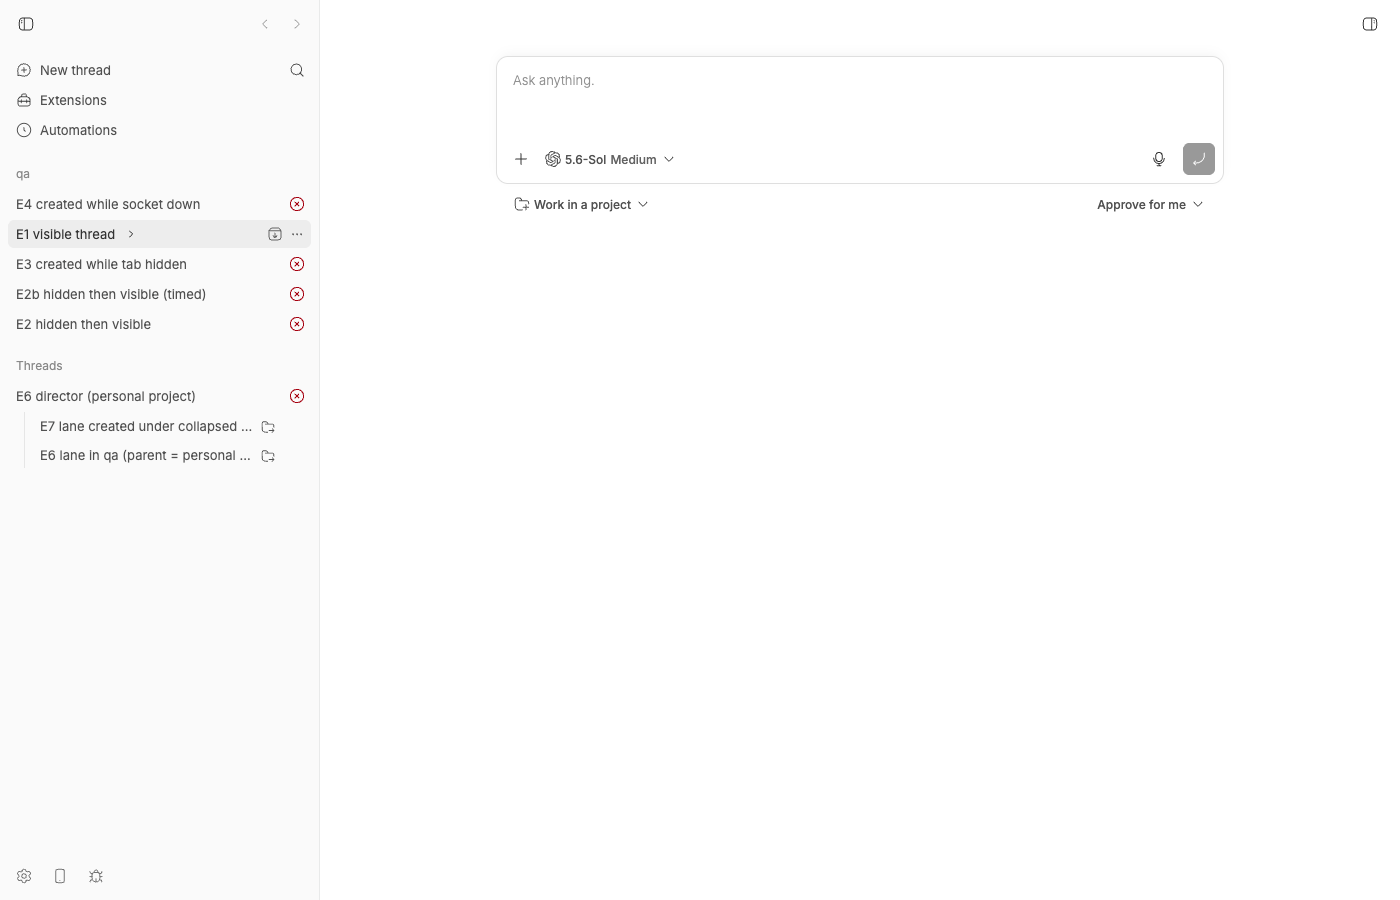This screenshot has height=900, width=1400.
Task: Open the Work in a project dropdown
Action: (581, 204)
